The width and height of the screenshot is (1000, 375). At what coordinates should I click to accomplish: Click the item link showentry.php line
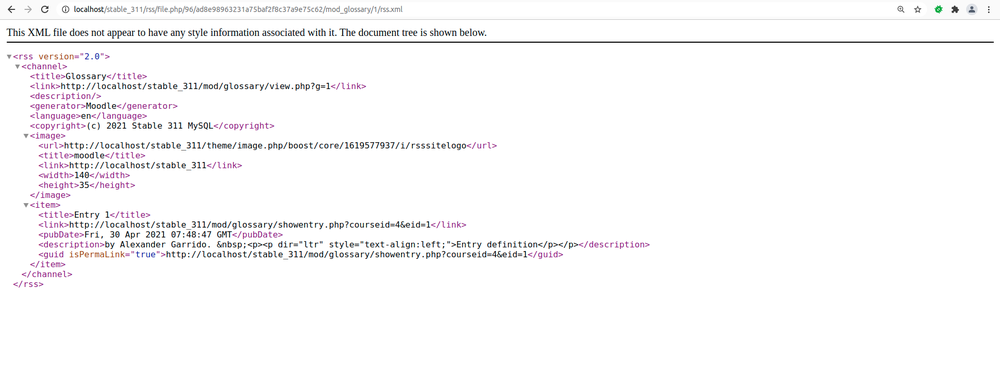(x=252, y=224)
